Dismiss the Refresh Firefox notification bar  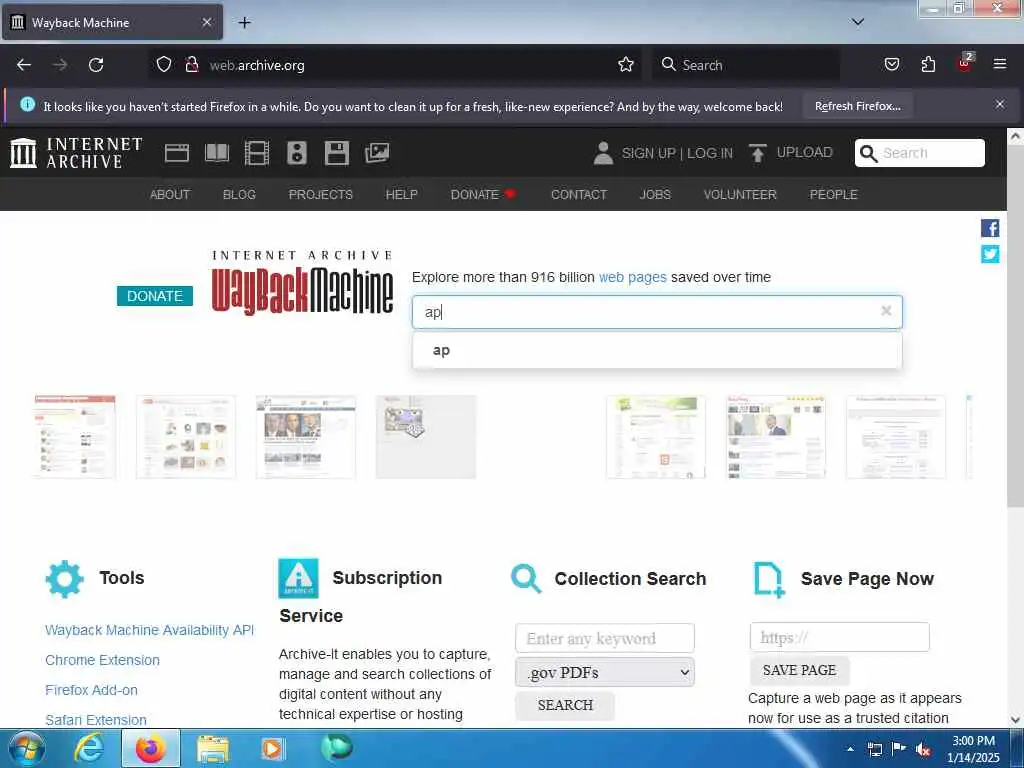[x=1000, y=104]
